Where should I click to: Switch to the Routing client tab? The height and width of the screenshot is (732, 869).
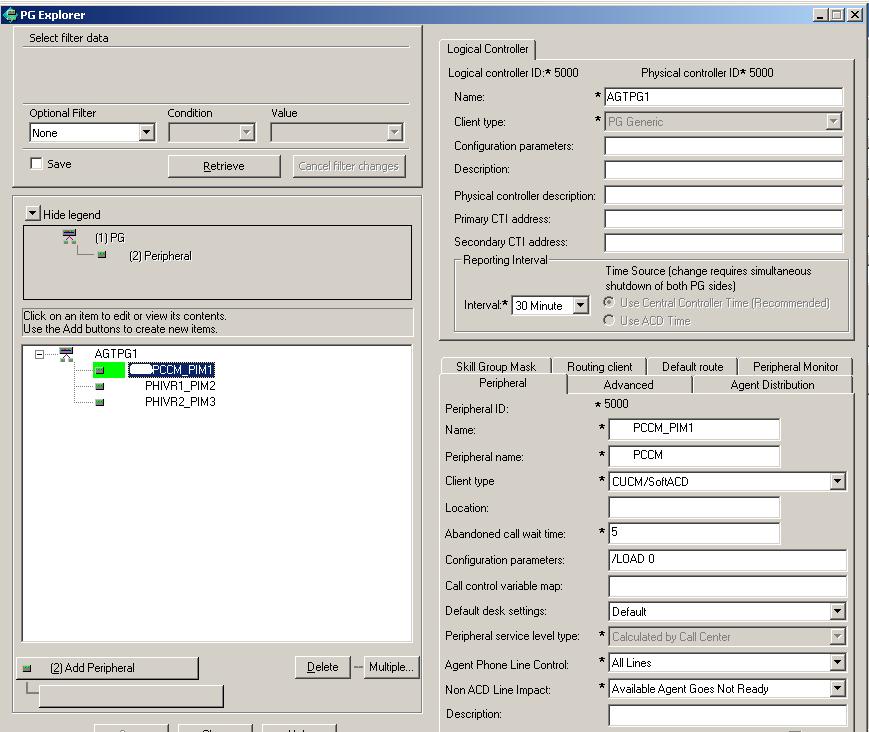(x=599, y=366)
